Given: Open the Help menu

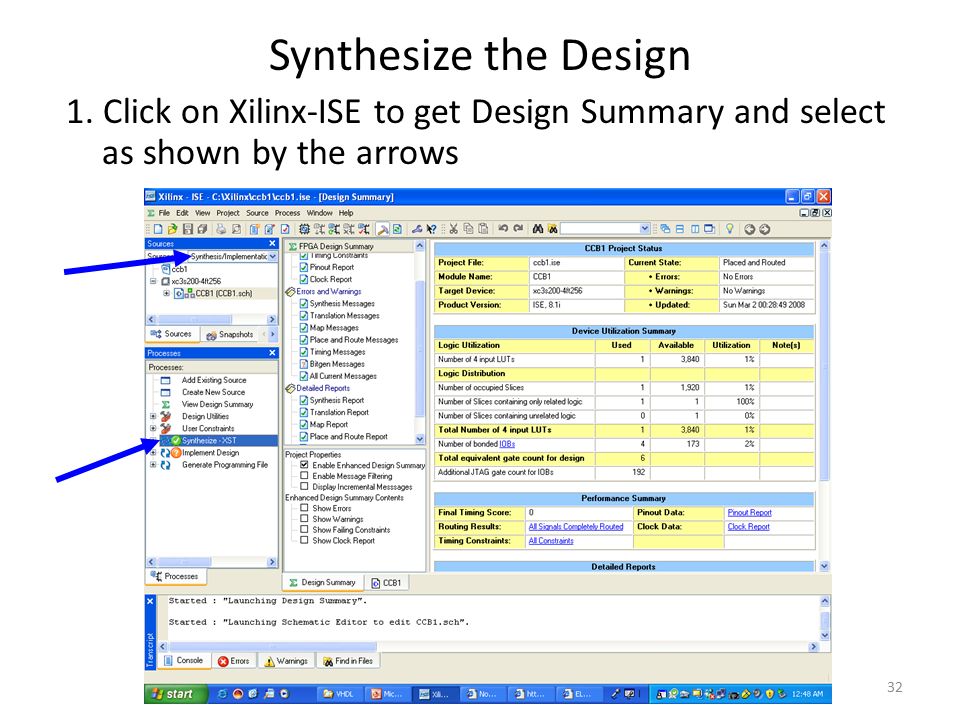Looking at the screenshot, I should tap(346, 213).
